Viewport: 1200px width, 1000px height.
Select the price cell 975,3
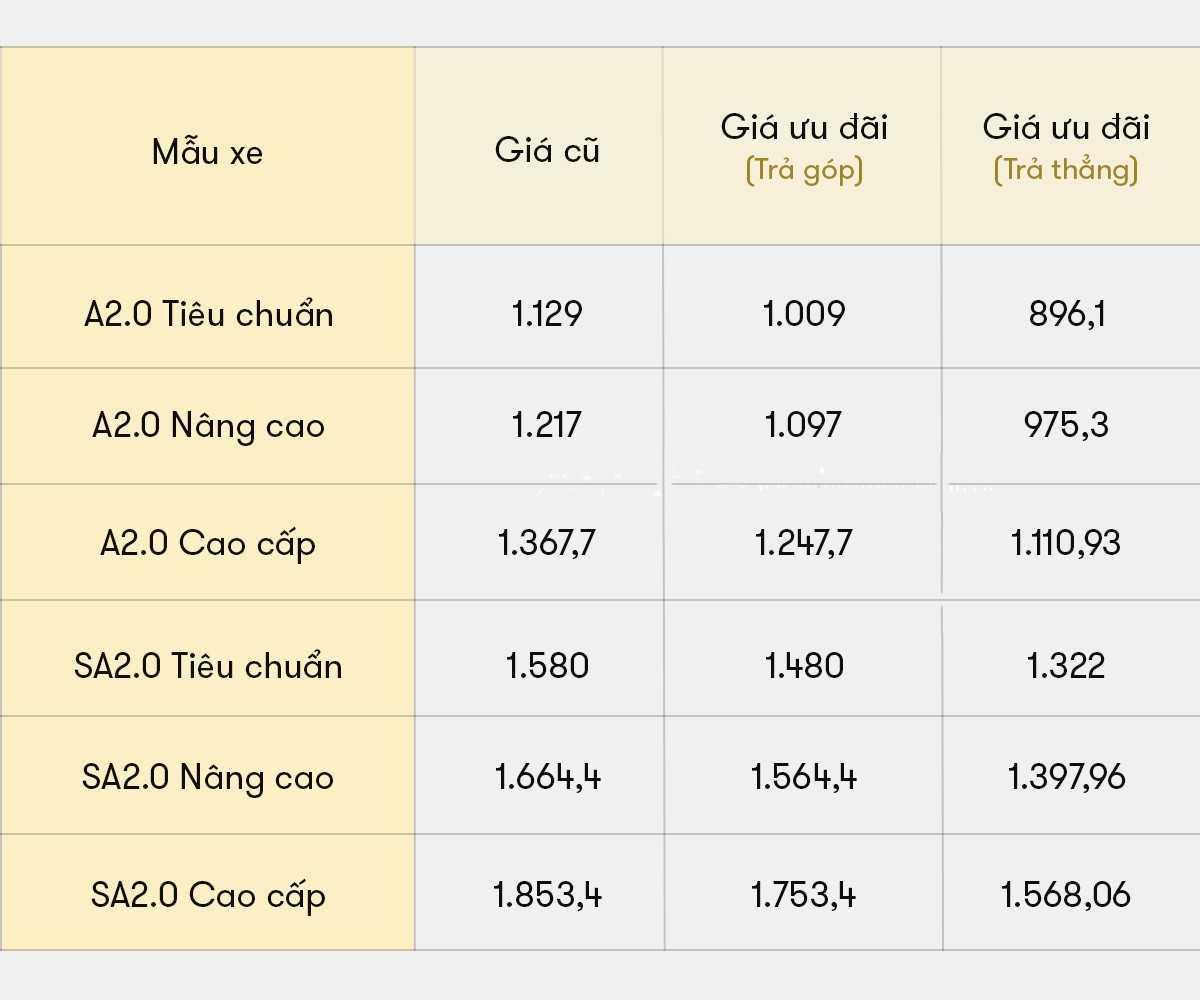pos(1066,426)
